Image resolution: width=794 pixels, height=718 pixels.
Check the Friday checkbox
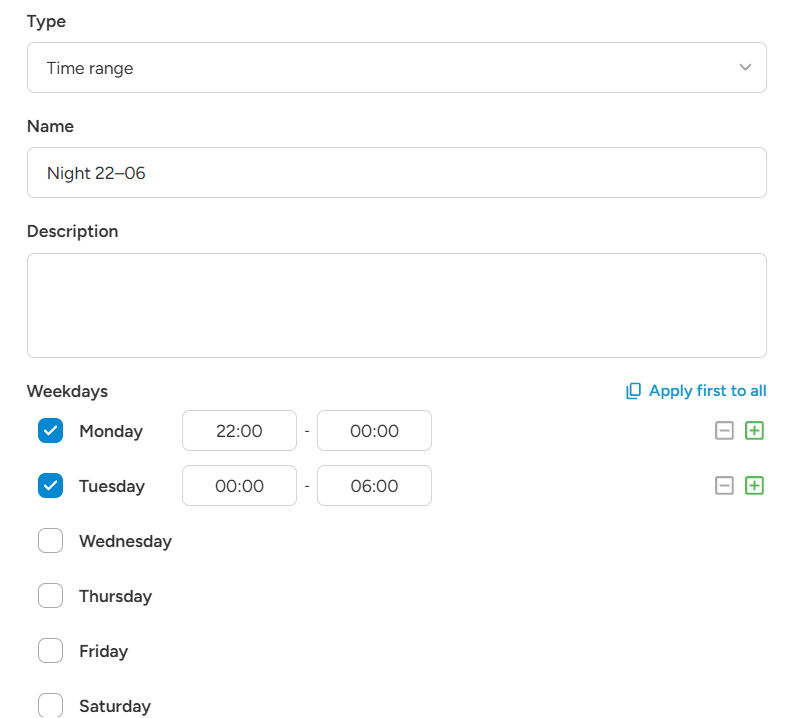point(51,651)
